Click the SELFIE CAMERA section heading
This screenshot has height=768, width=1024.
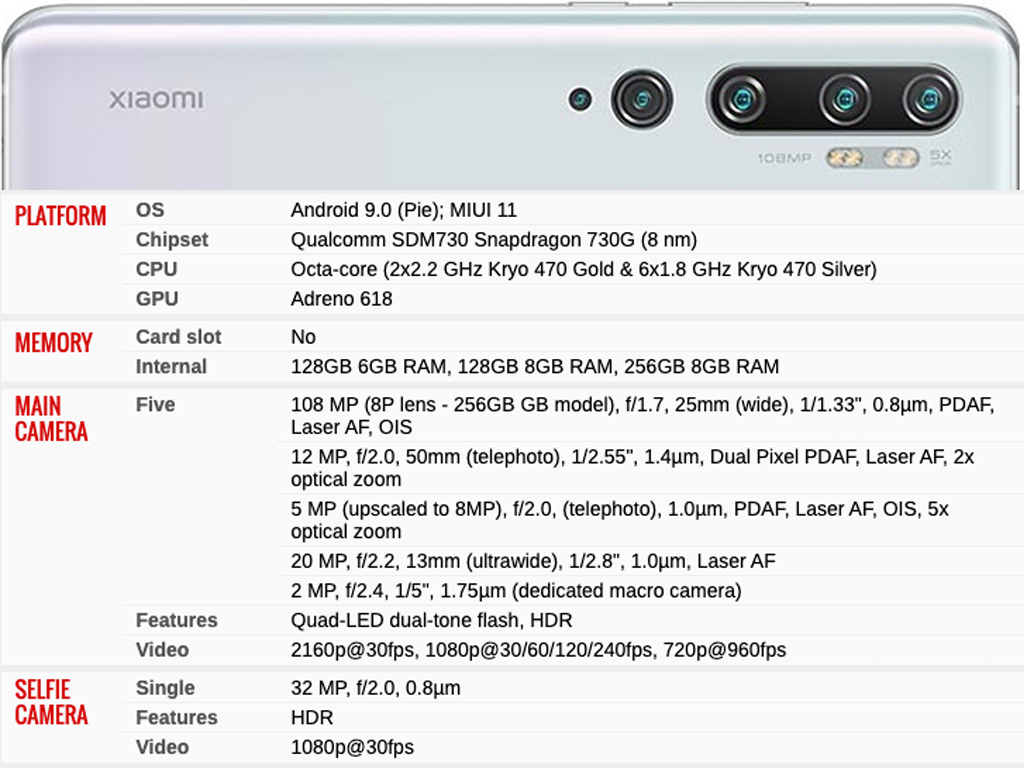click(x=51, y=702)
